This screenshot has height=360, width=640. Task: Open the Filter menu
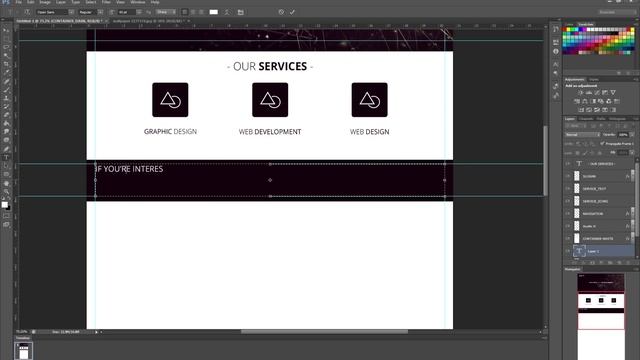106,2
